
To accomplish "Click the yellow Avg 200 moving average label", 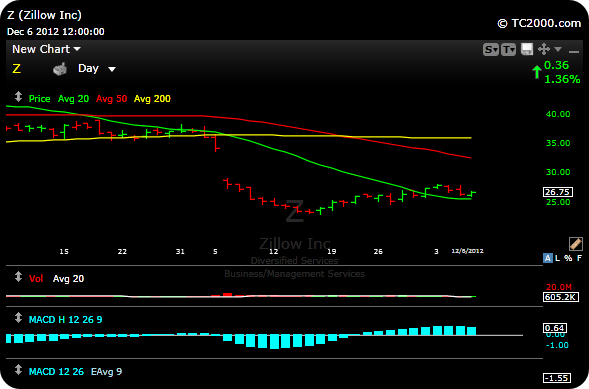I will (x=152, y=99).
